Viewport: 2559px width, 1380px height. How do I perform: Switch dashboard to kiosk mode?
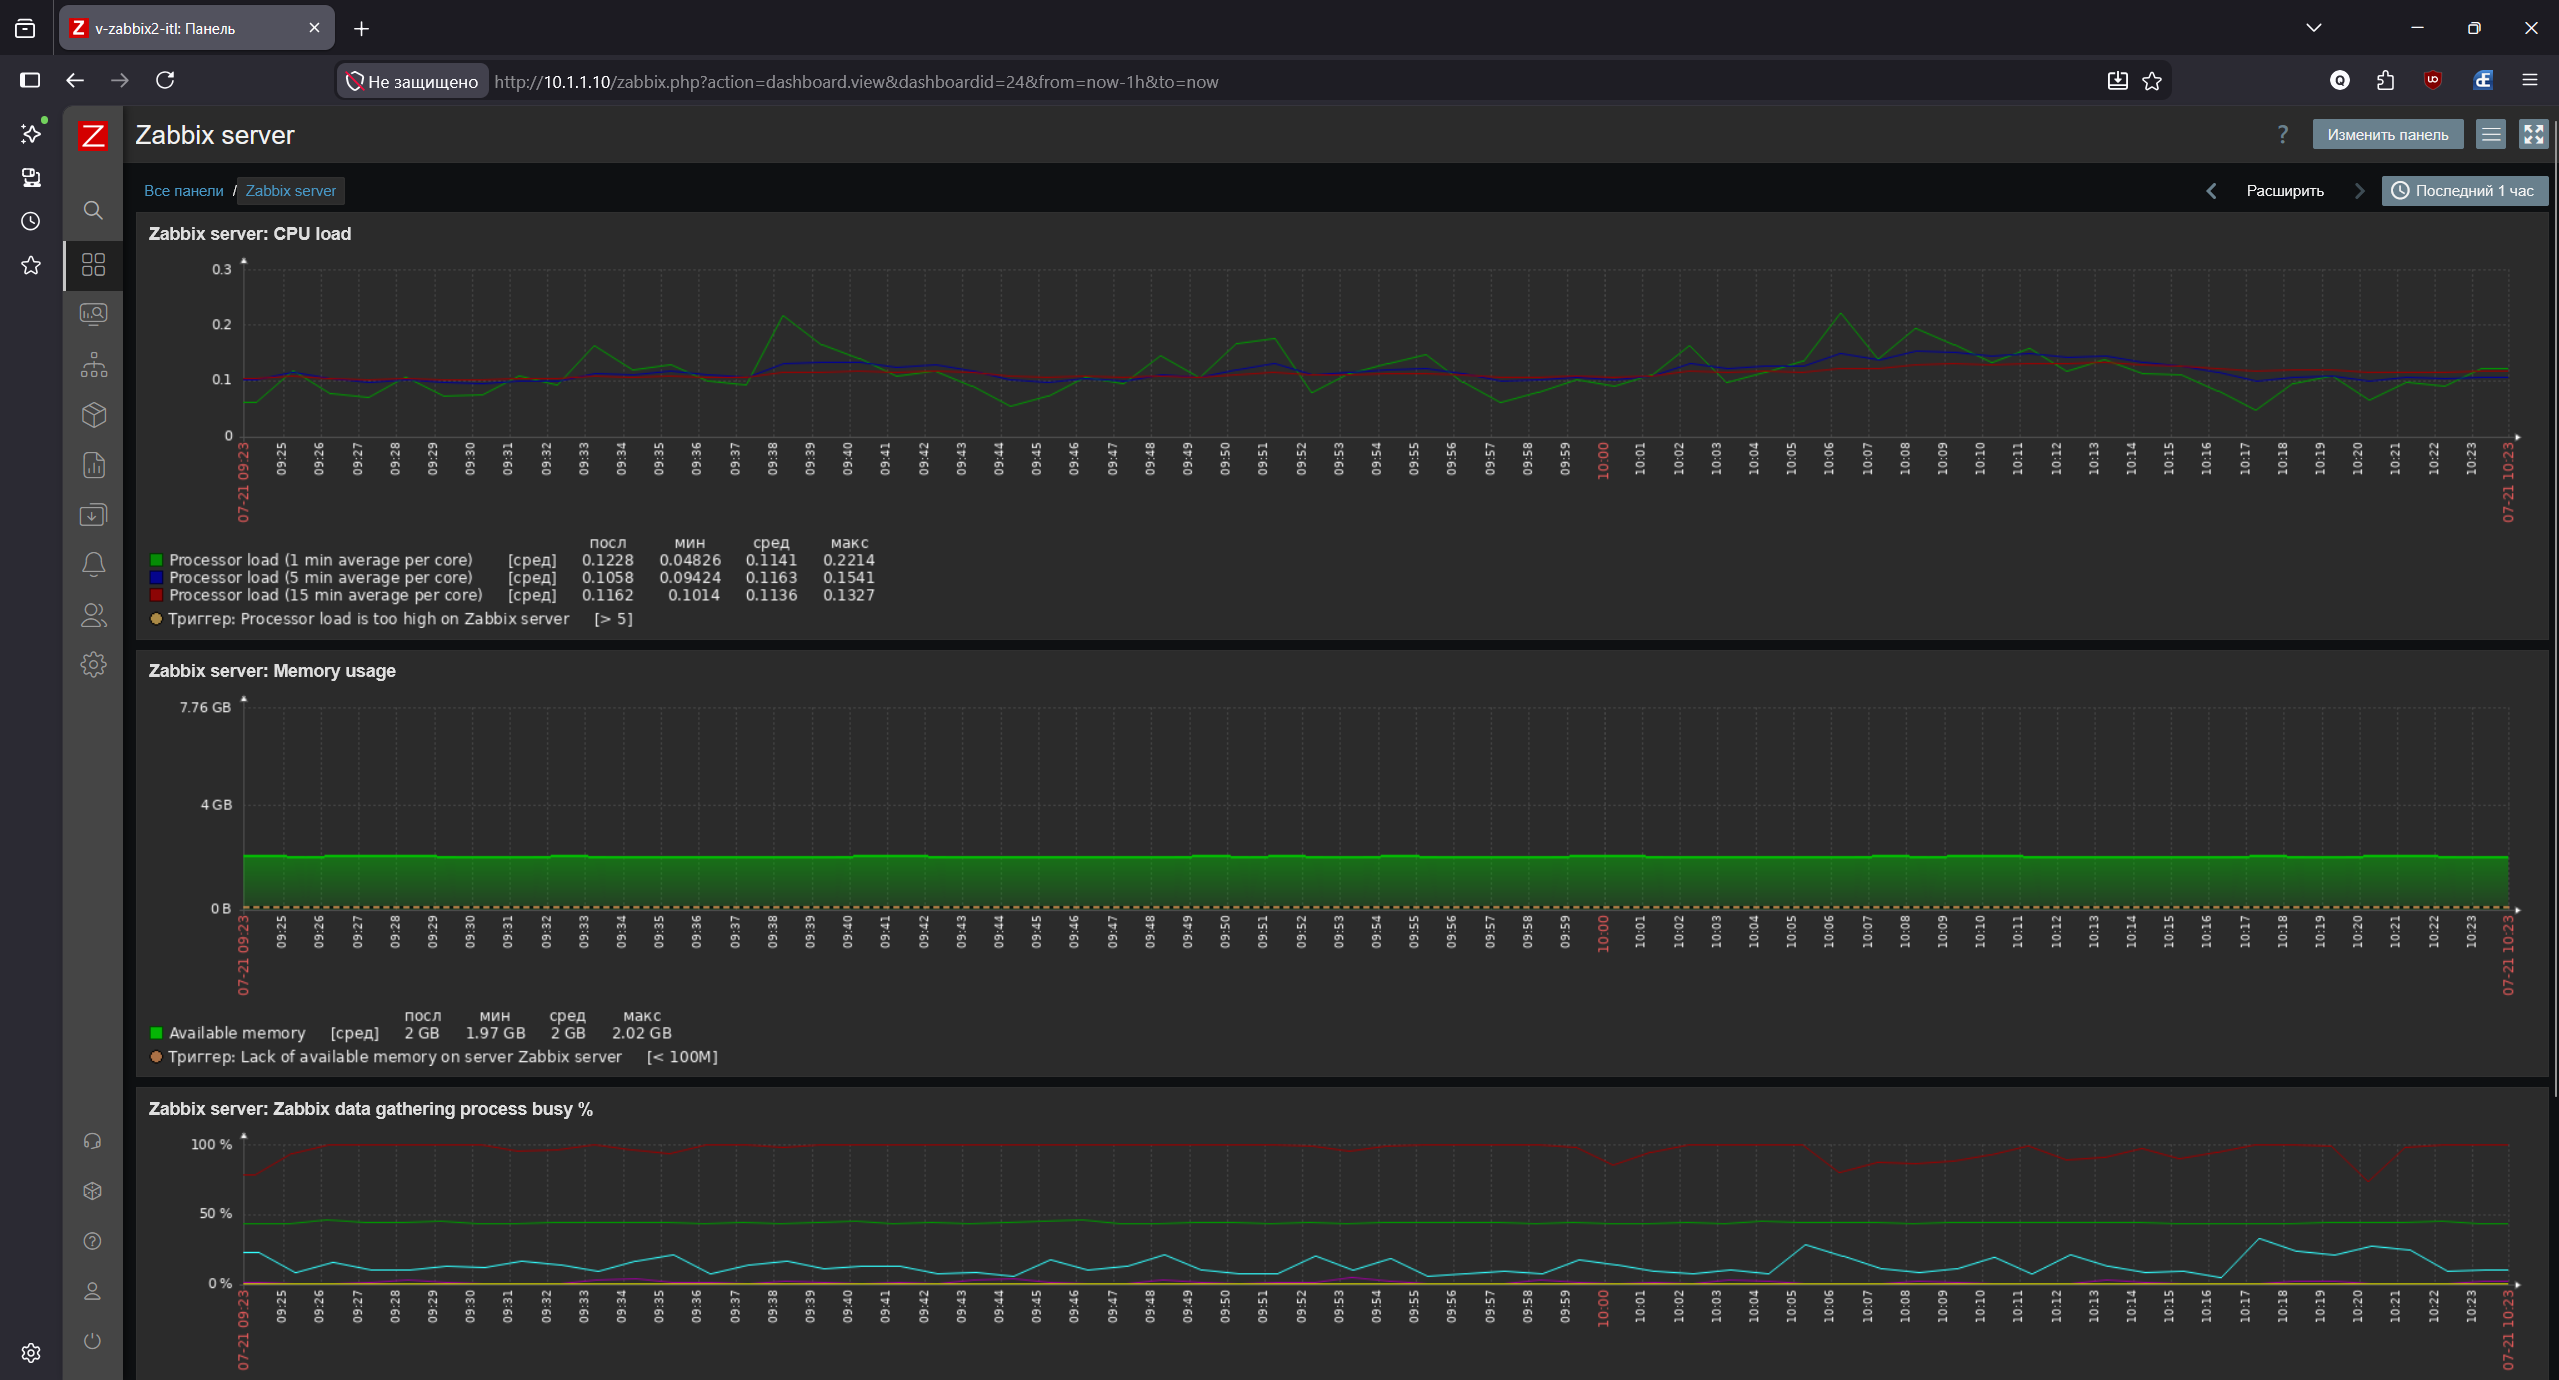[2533, 135]
